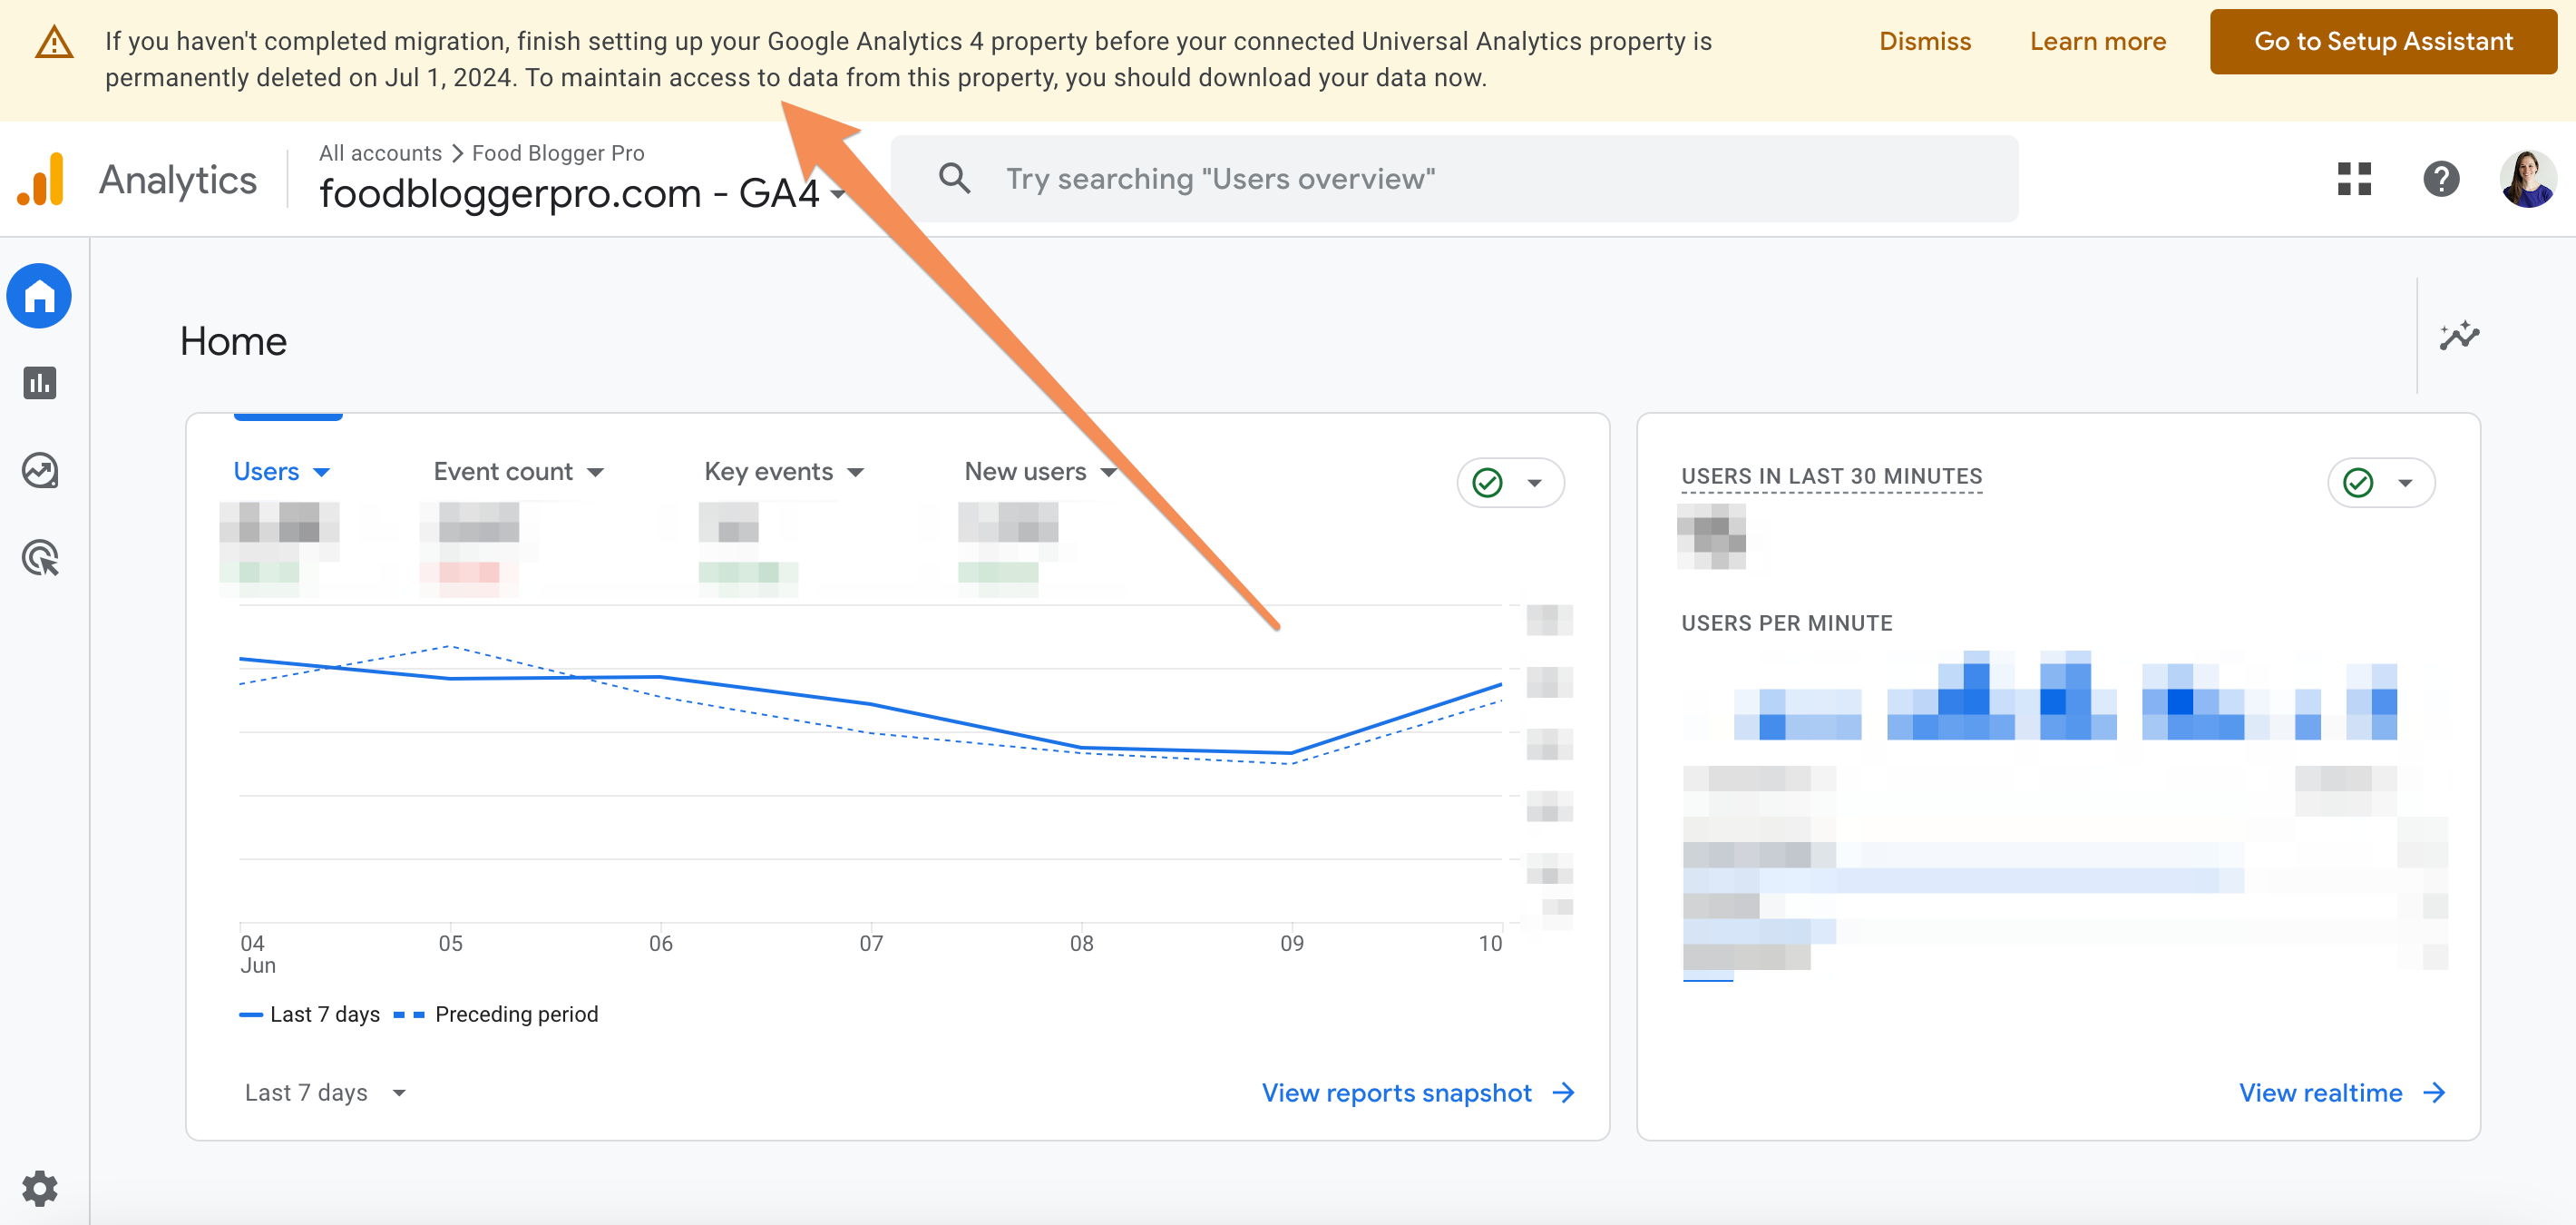Open the foodbloggerpro.com - GA4 property selector
This screenshot has height=1225, width=2576.
click(583, 193)
